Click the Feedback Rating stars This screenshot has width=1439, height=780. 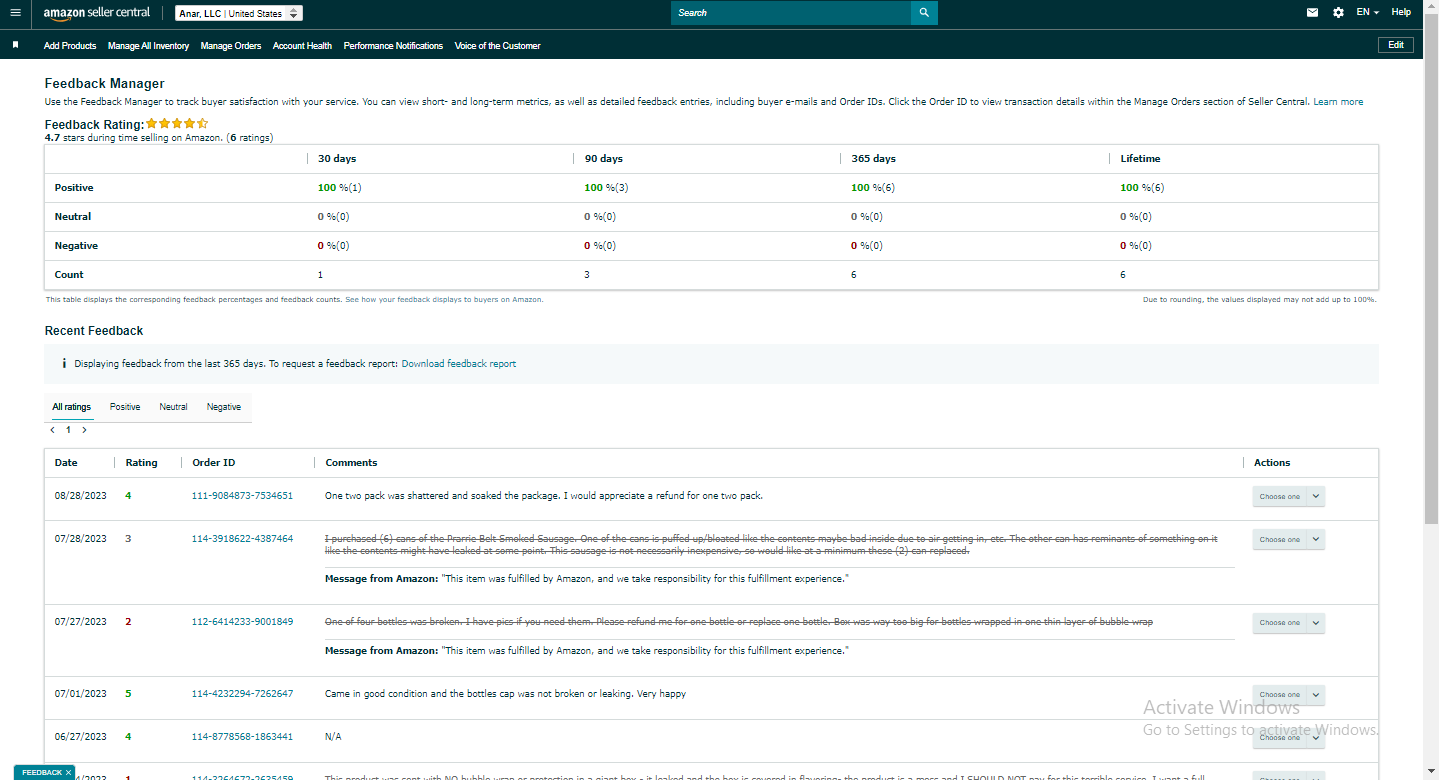click(x=177, y=124)
